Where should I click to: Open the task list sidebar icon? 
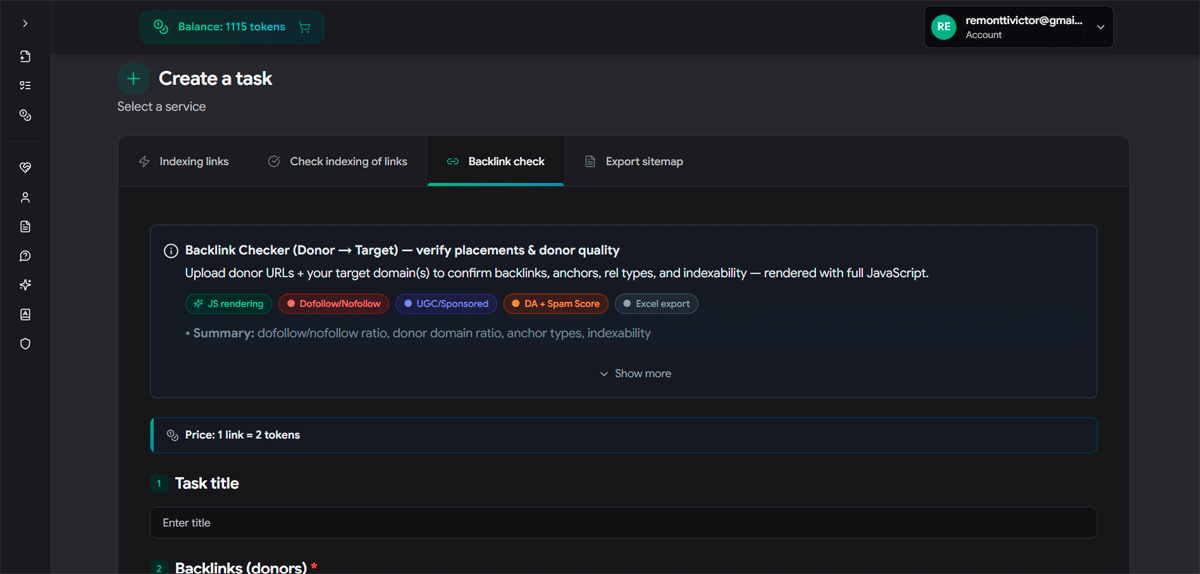click(x=25, y=86)
